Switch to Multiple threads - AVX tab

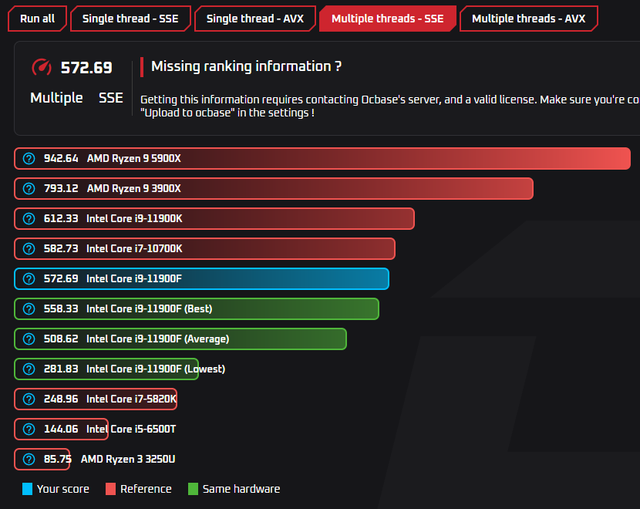[529, 19]
